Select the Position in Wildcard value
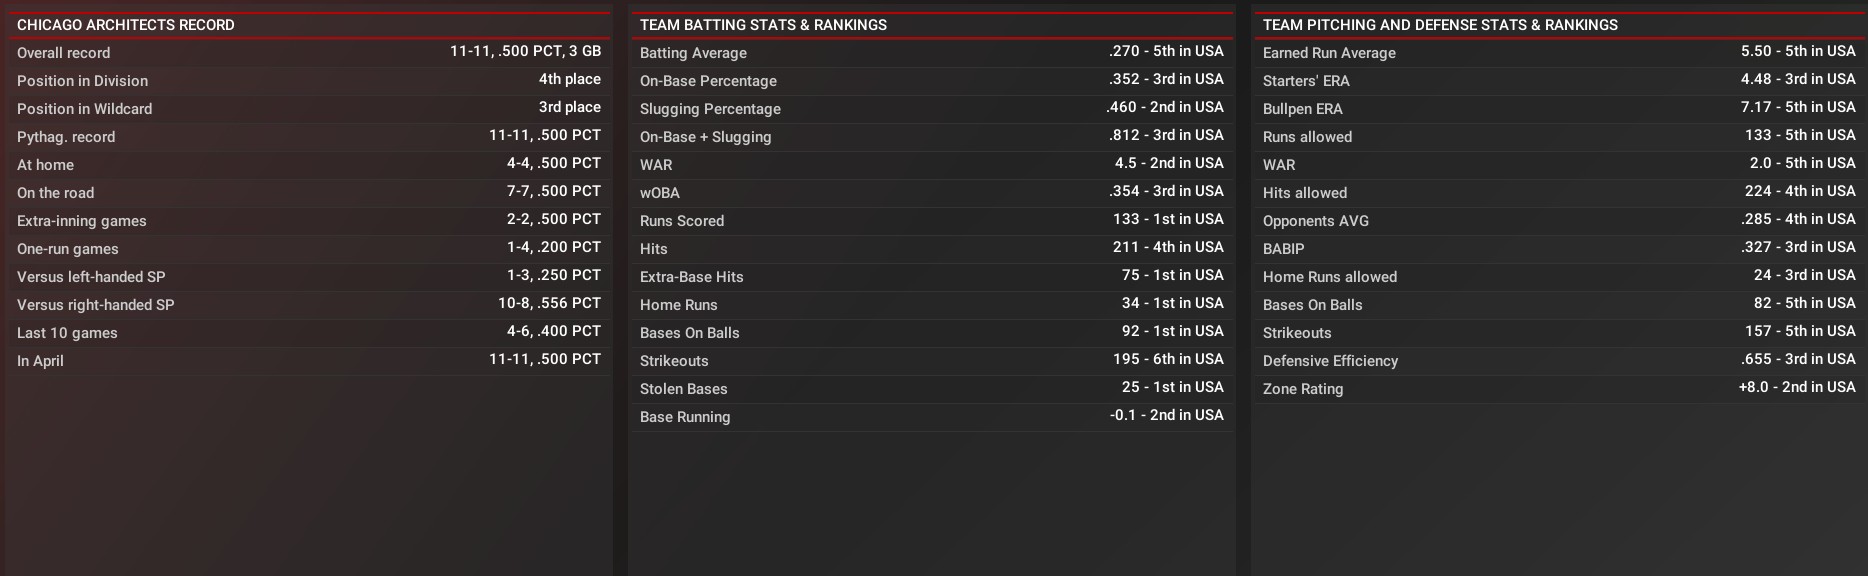The image size is (1868, 576). (x=569, y=107)
